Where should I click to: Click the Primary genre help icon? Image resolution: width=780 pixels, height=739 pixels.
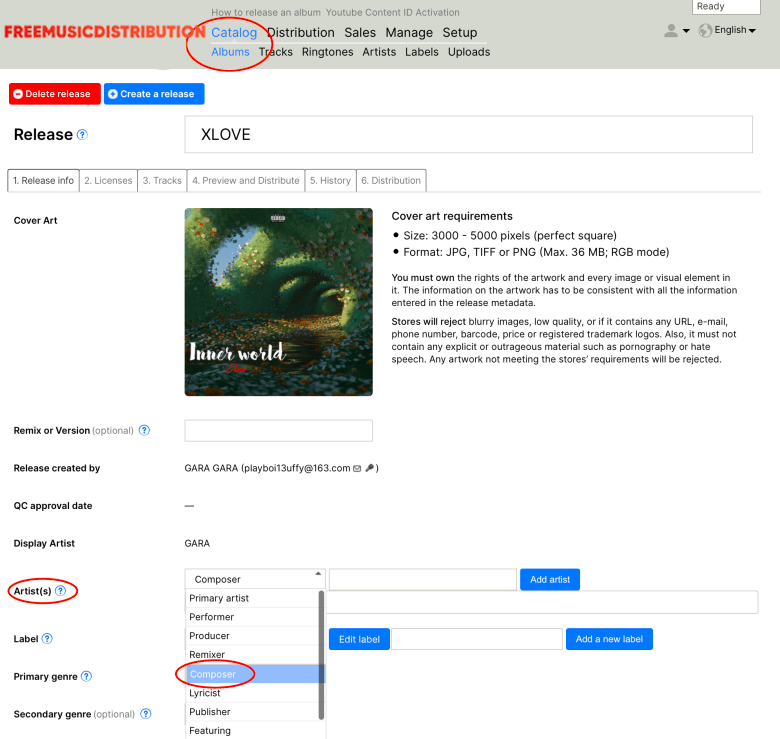coord(86,677)
